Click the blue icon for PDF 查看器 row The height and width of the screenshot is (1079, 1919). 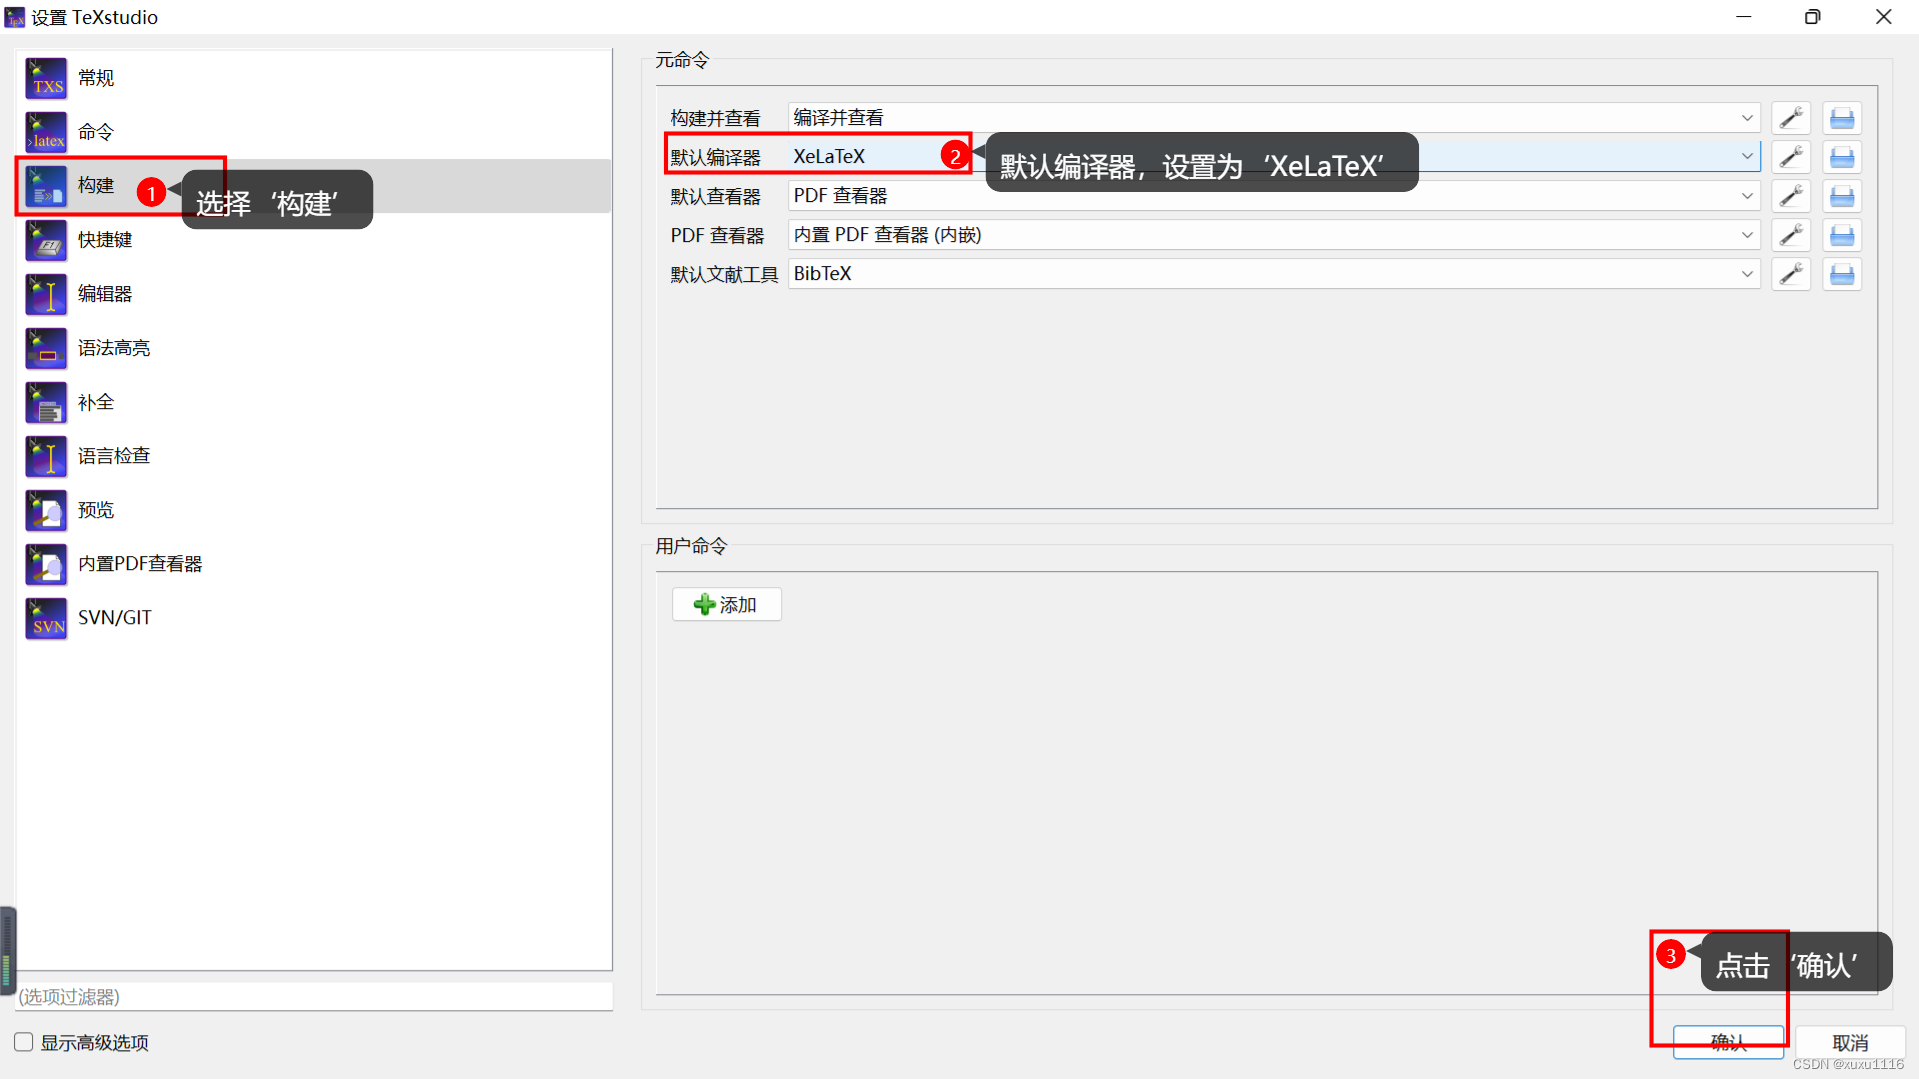1842,235
